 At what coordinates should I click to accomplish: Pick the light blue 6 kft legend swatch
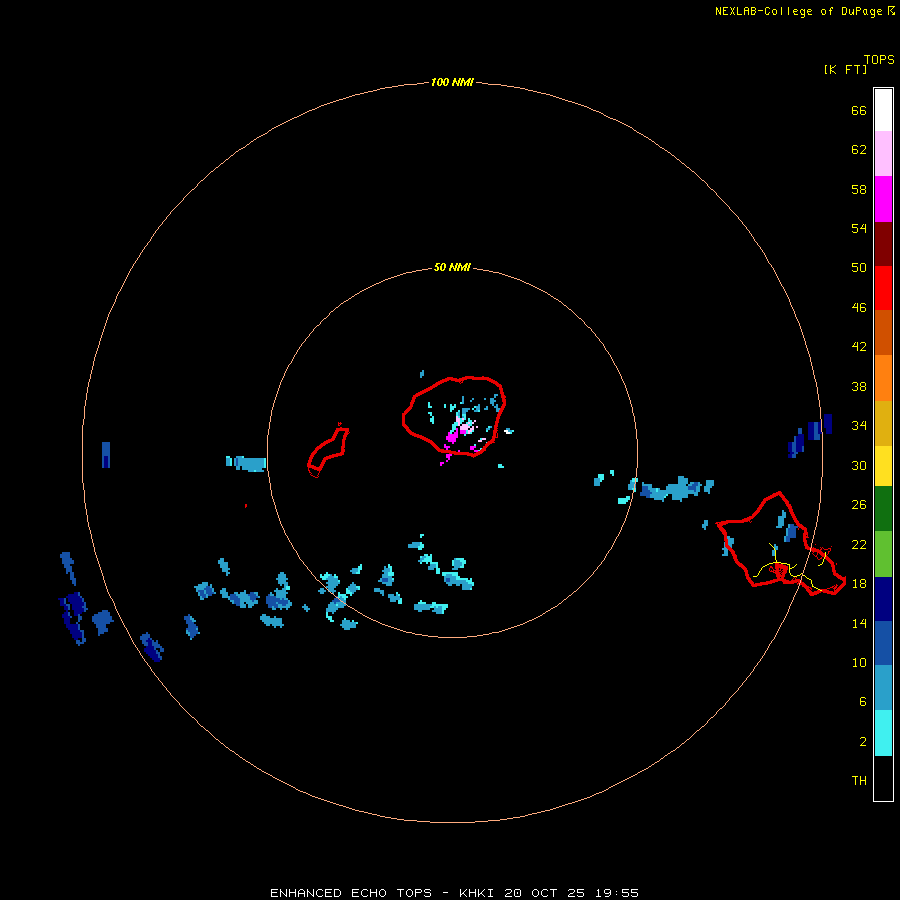(883, 688)
